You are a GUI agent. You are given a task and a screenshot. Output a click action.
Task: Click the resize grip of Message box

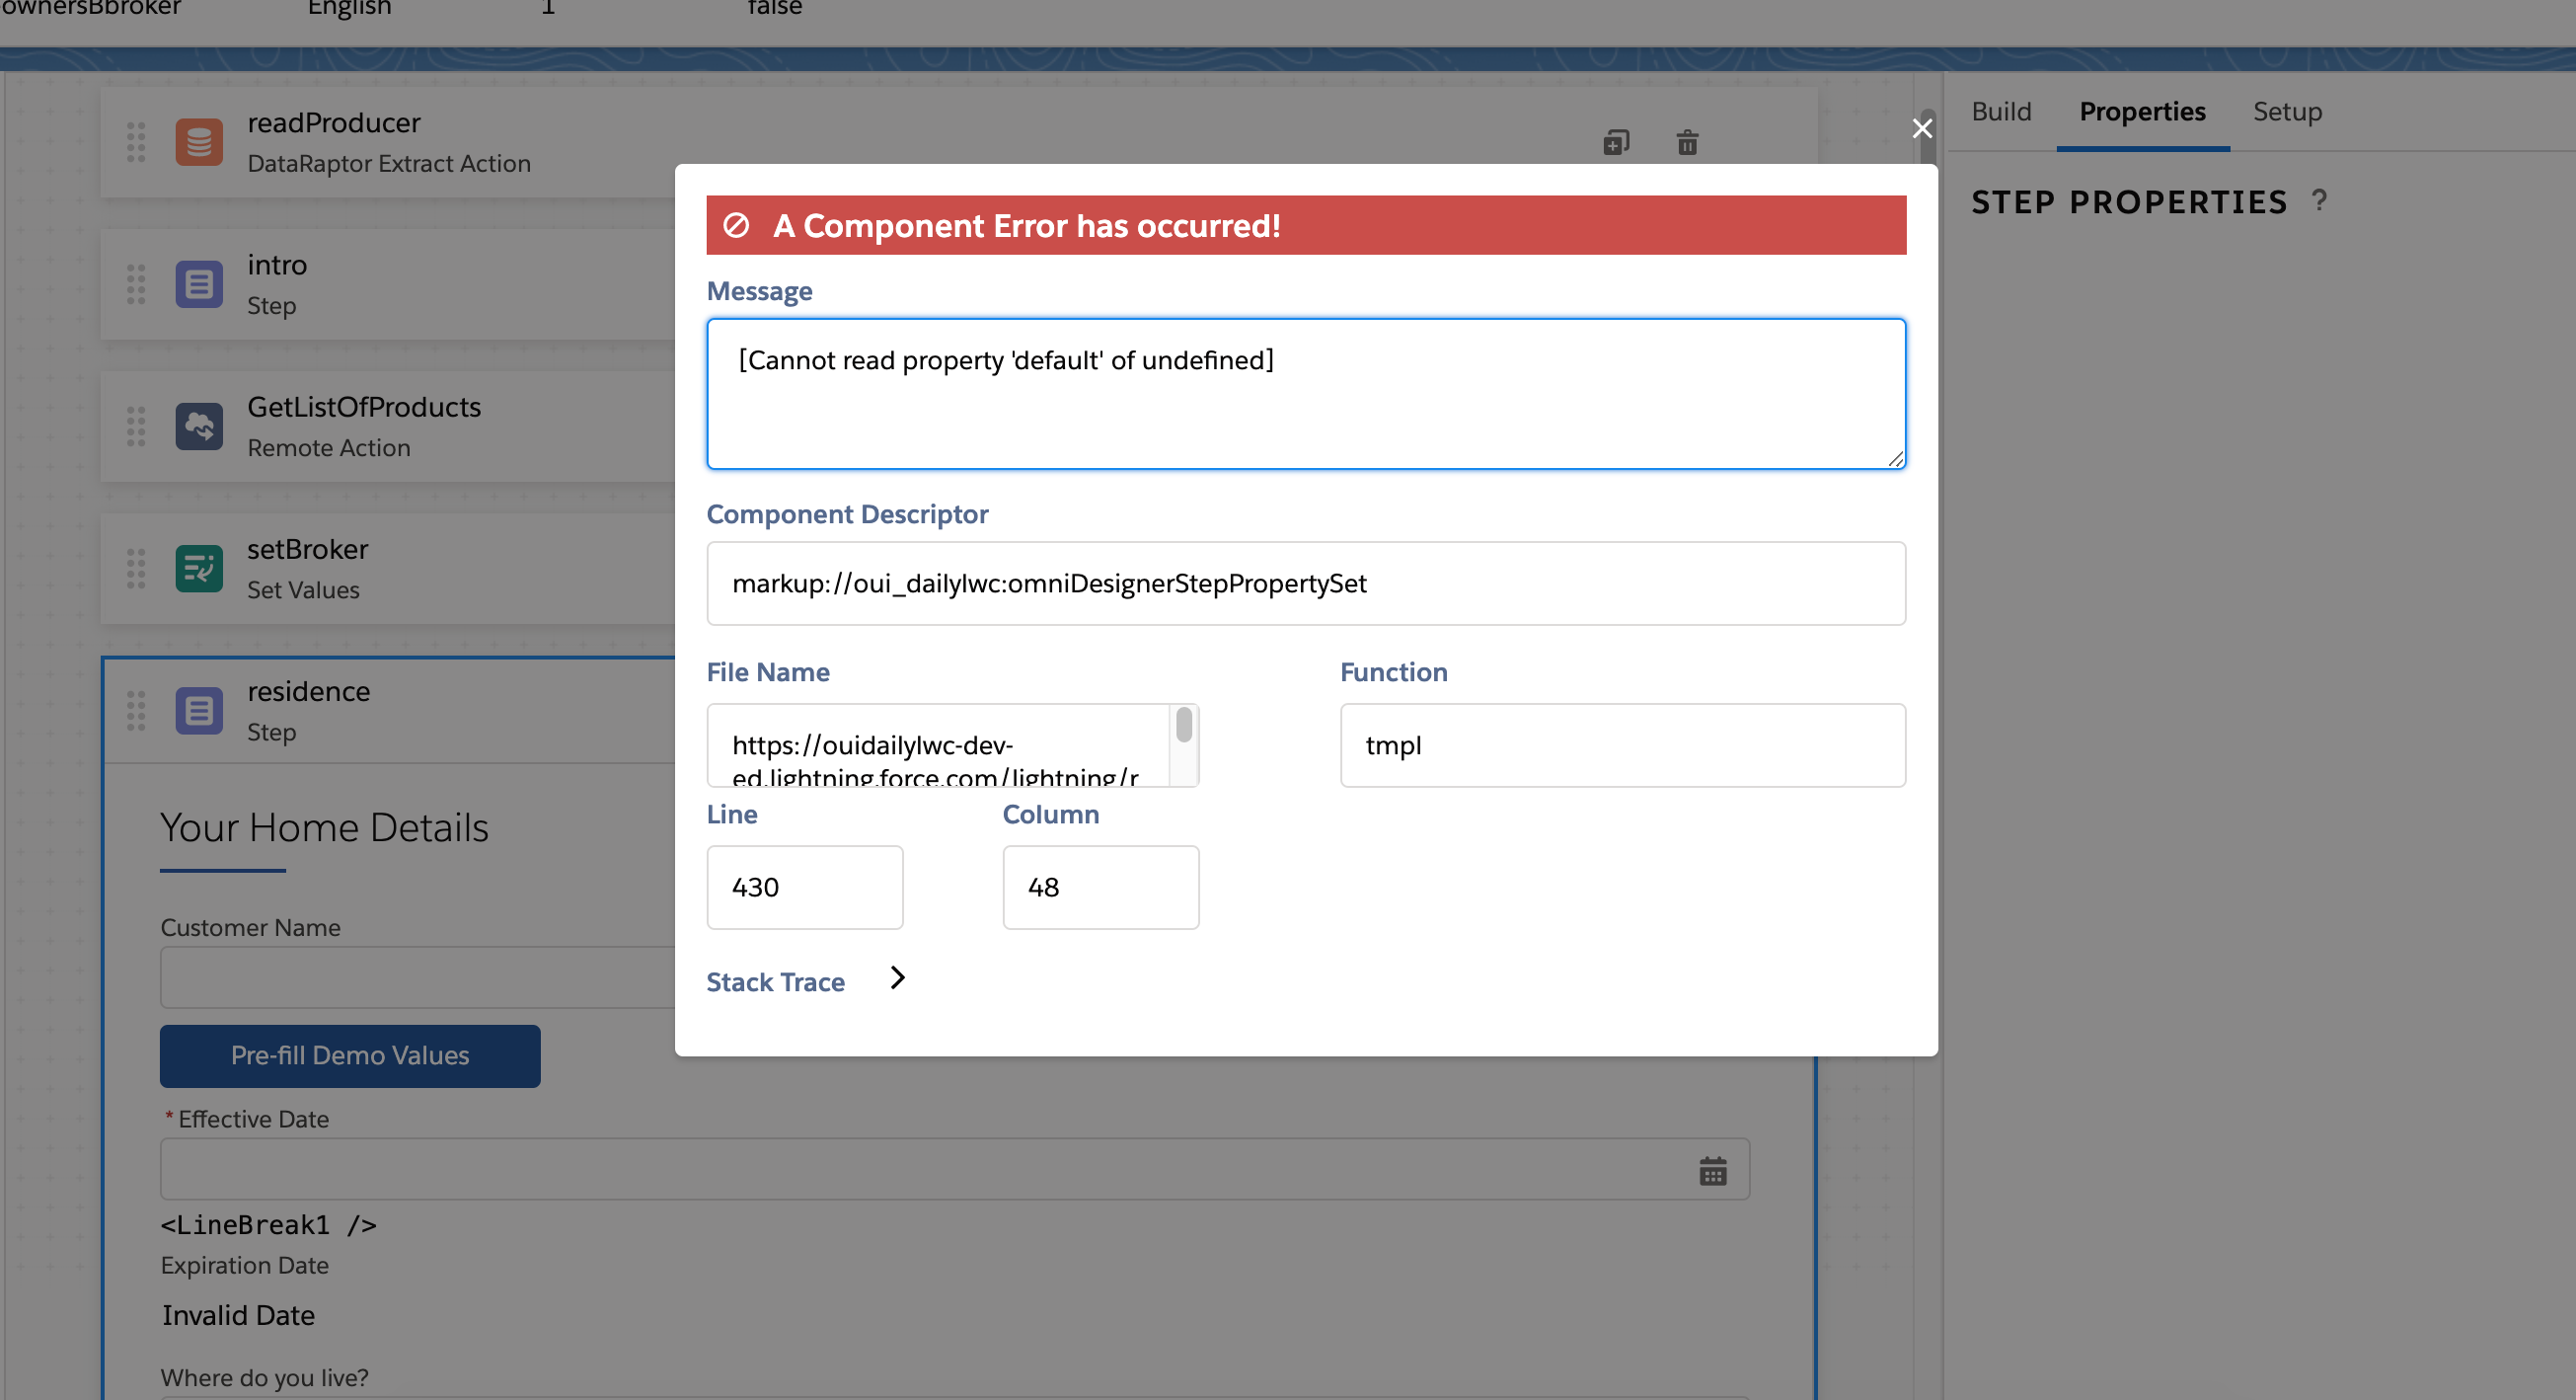[x=1895, y=459]
